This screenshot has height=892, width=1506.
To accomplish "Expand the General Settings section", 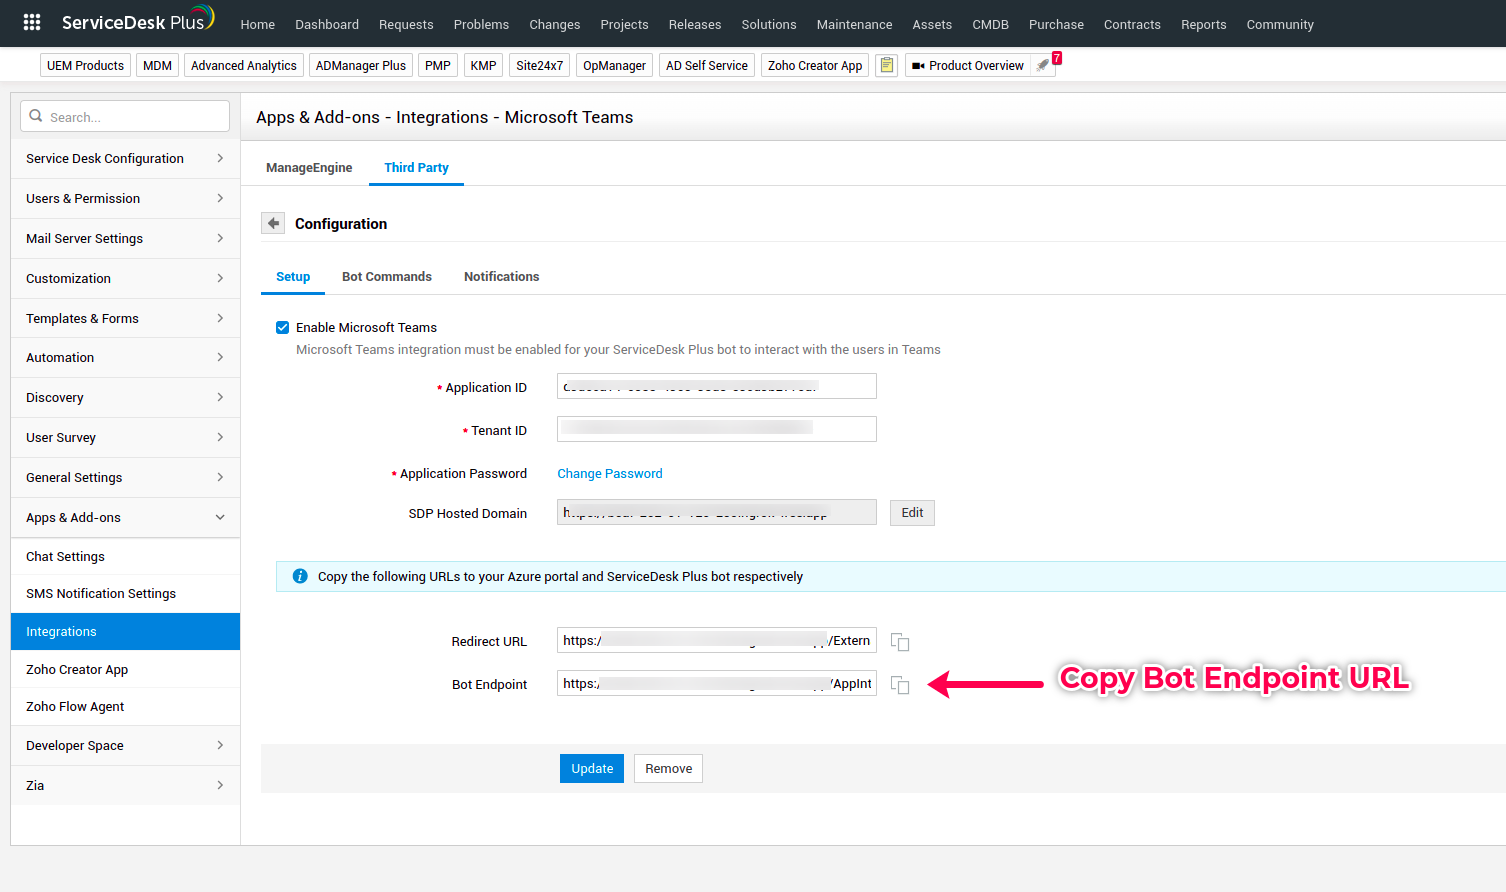I will (125, 477).
